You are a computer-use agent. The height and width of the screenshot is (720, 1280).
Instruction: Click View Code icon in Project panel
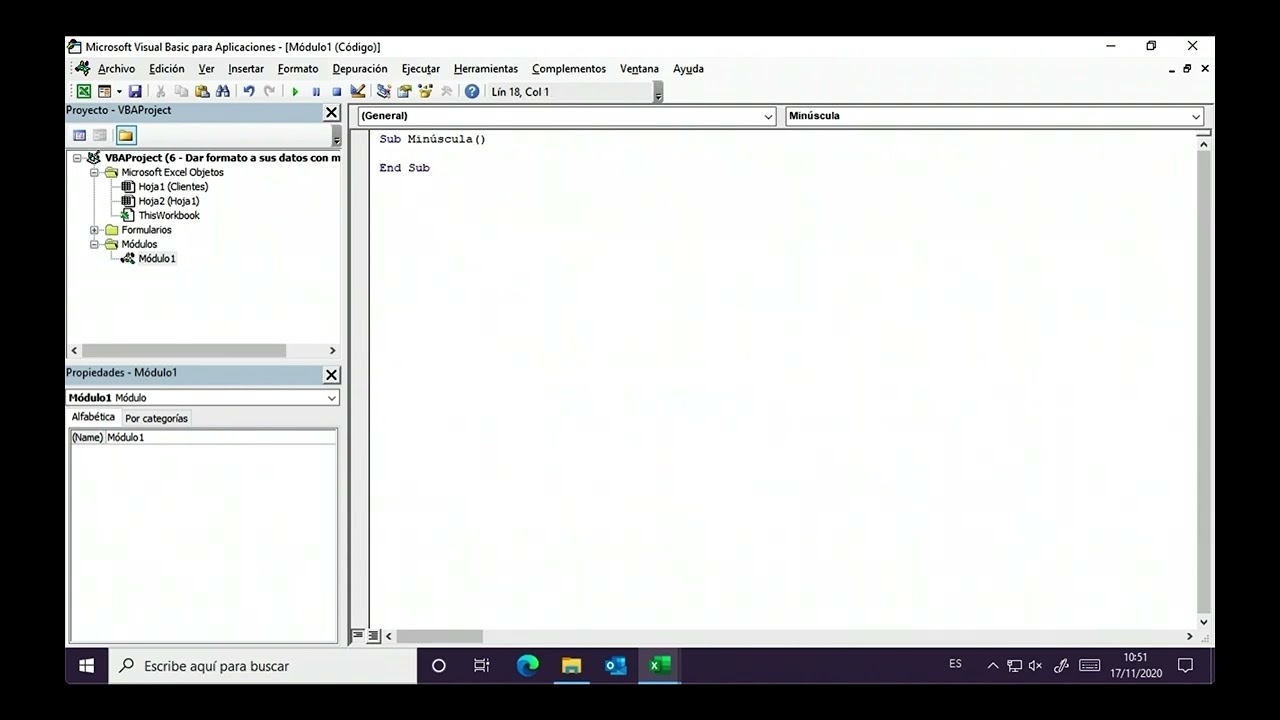tap(80, 135)
